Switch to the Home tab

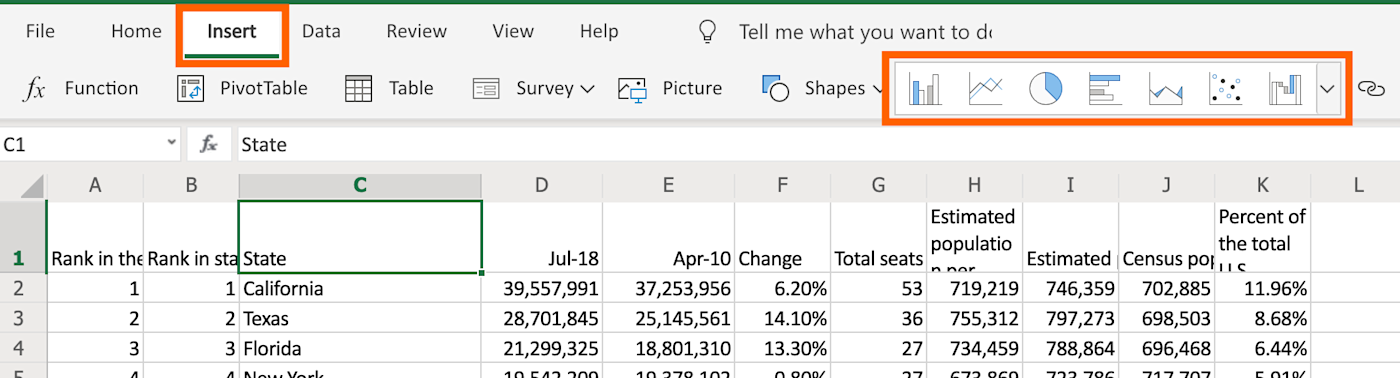pyautogui.click(x=136, y=31)
